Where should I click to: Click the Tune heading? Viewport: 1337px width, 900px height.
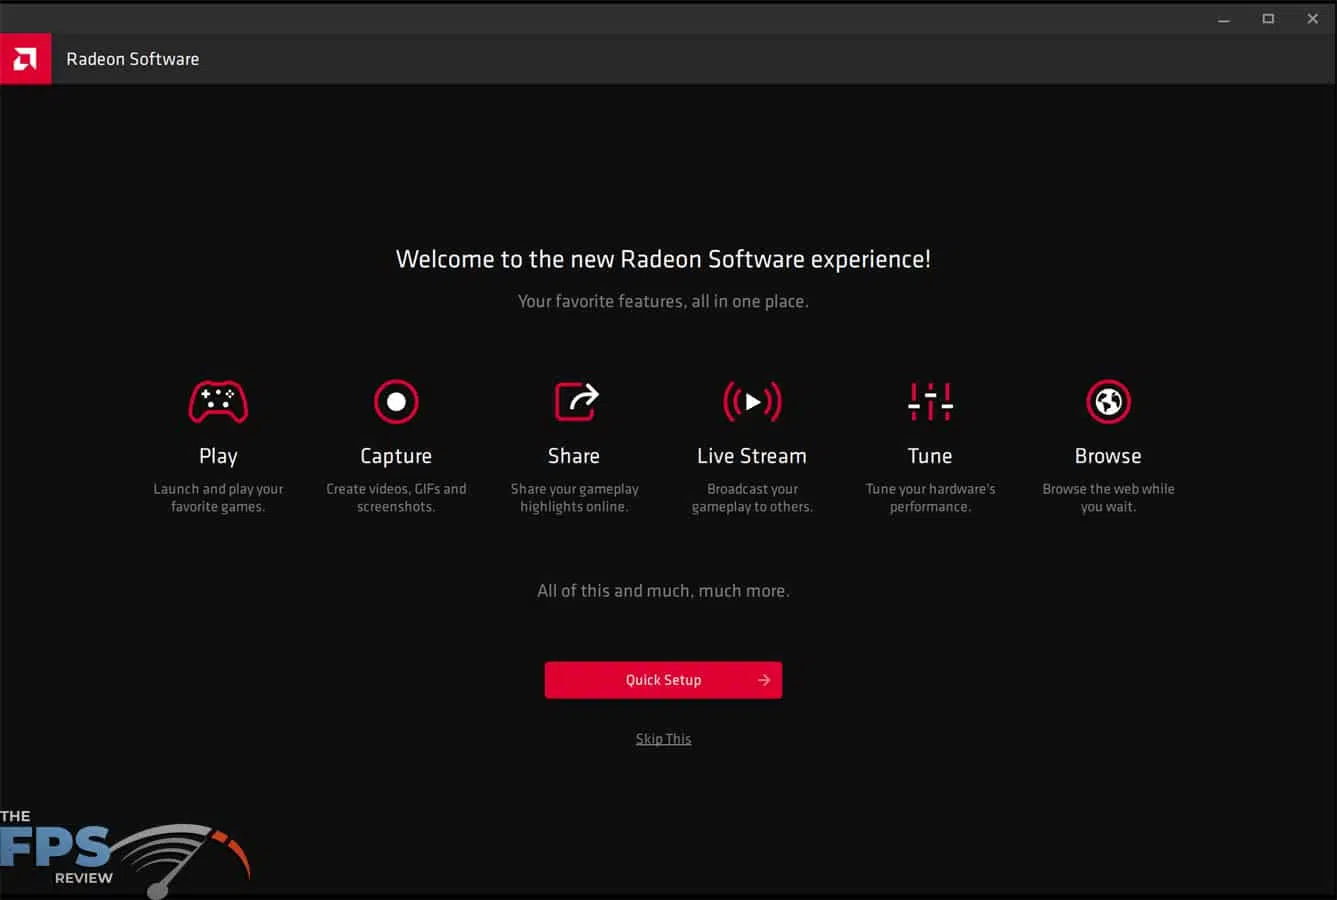pyautogui.click(x=930, y=456)
